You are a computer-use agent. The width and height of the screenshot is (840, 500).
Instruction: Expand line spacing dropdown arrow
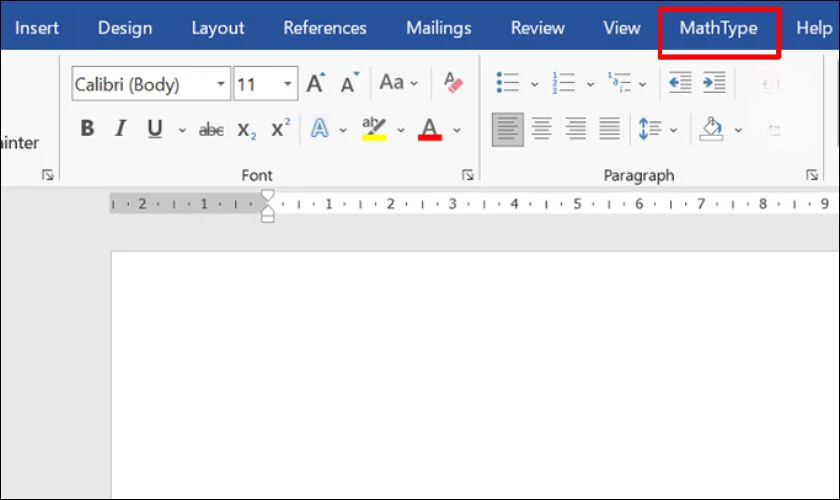click(x=673, y=130)
